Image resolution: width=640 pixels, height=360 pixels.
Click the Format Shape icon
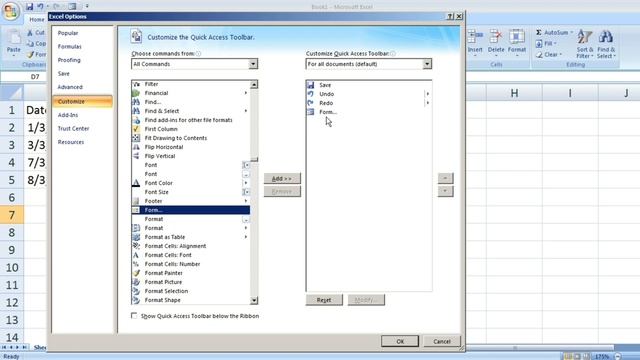pos(136,300)
